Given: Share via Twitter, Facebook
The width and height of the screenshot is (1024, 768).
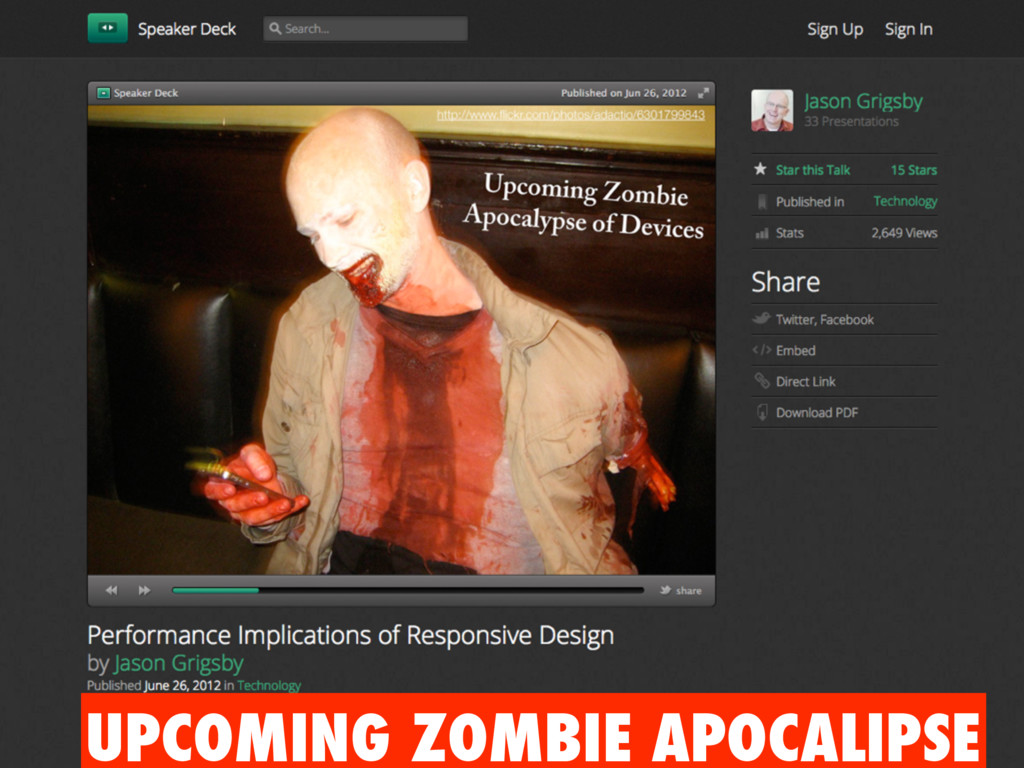Looking at the screenshot, I should (x=824, y=319).
